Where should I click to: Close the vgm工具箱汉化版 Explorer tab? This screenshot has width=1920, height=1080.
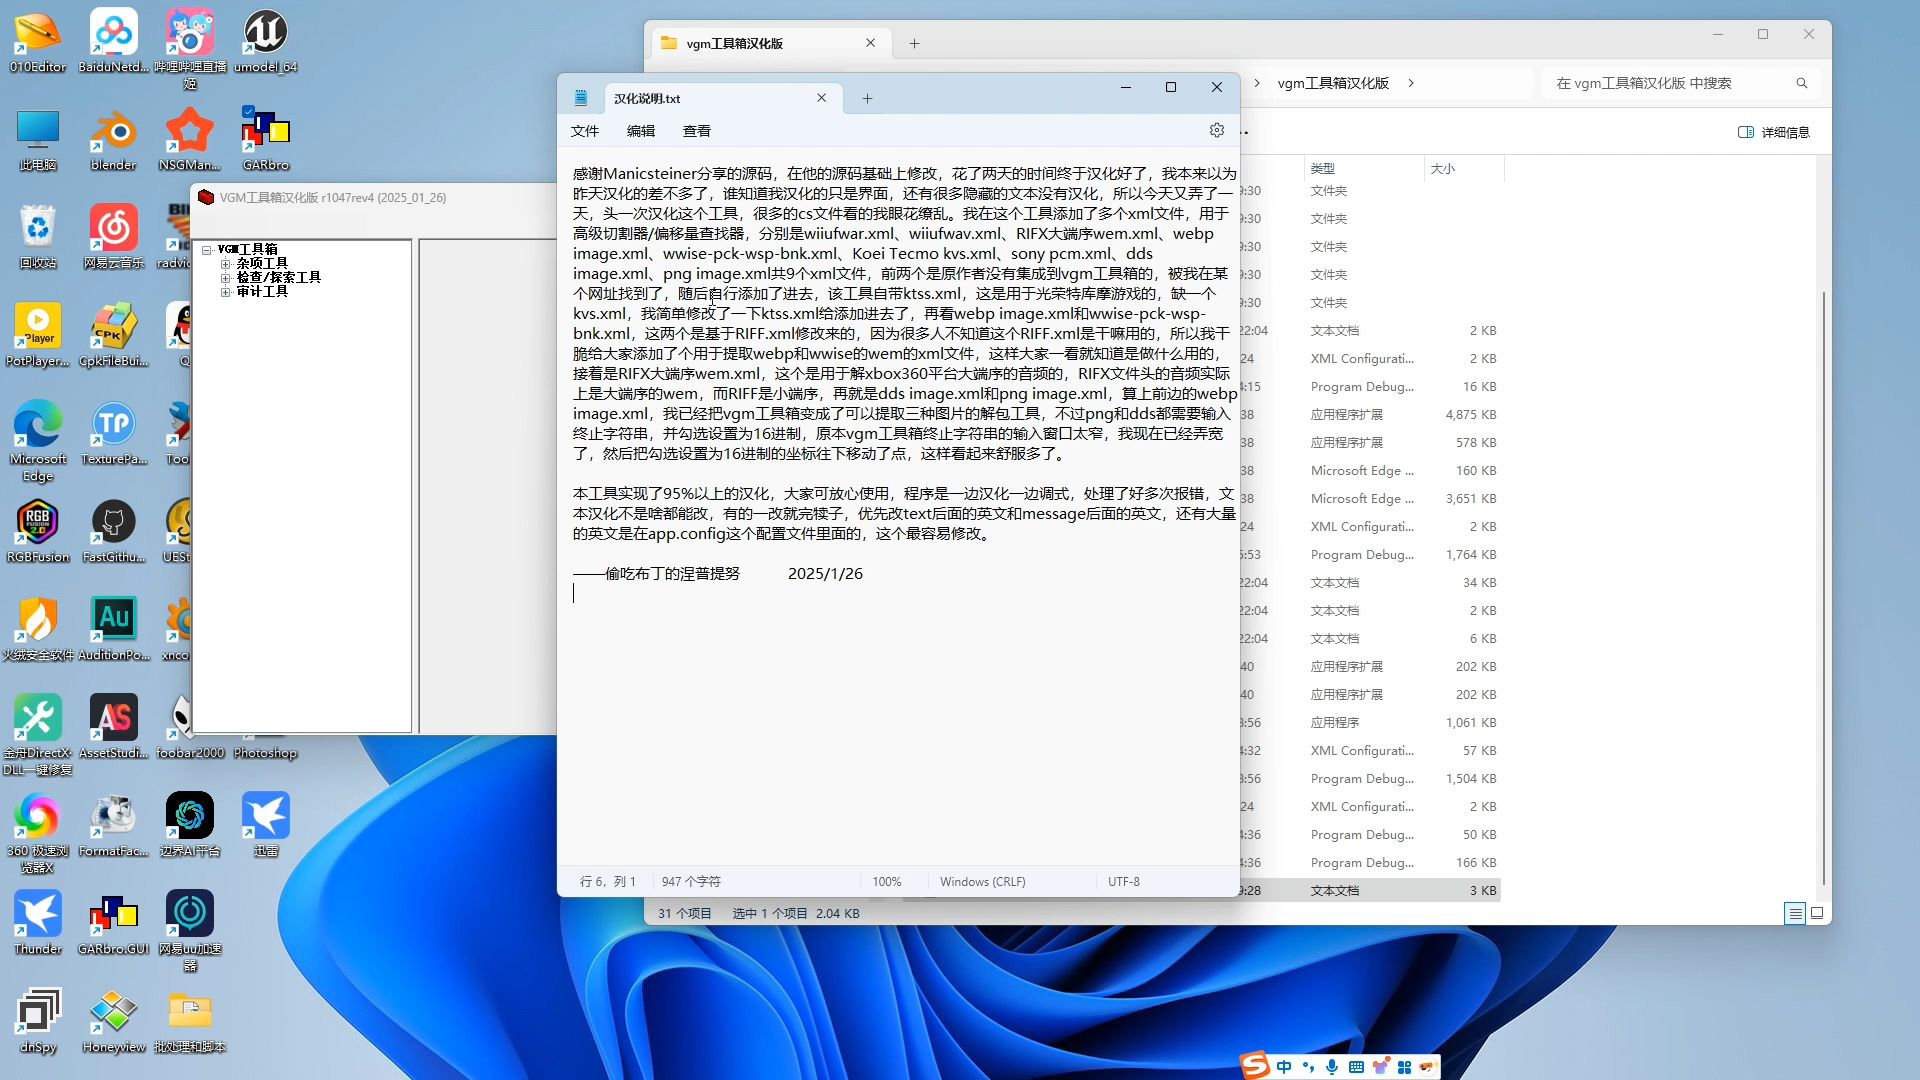870,43
